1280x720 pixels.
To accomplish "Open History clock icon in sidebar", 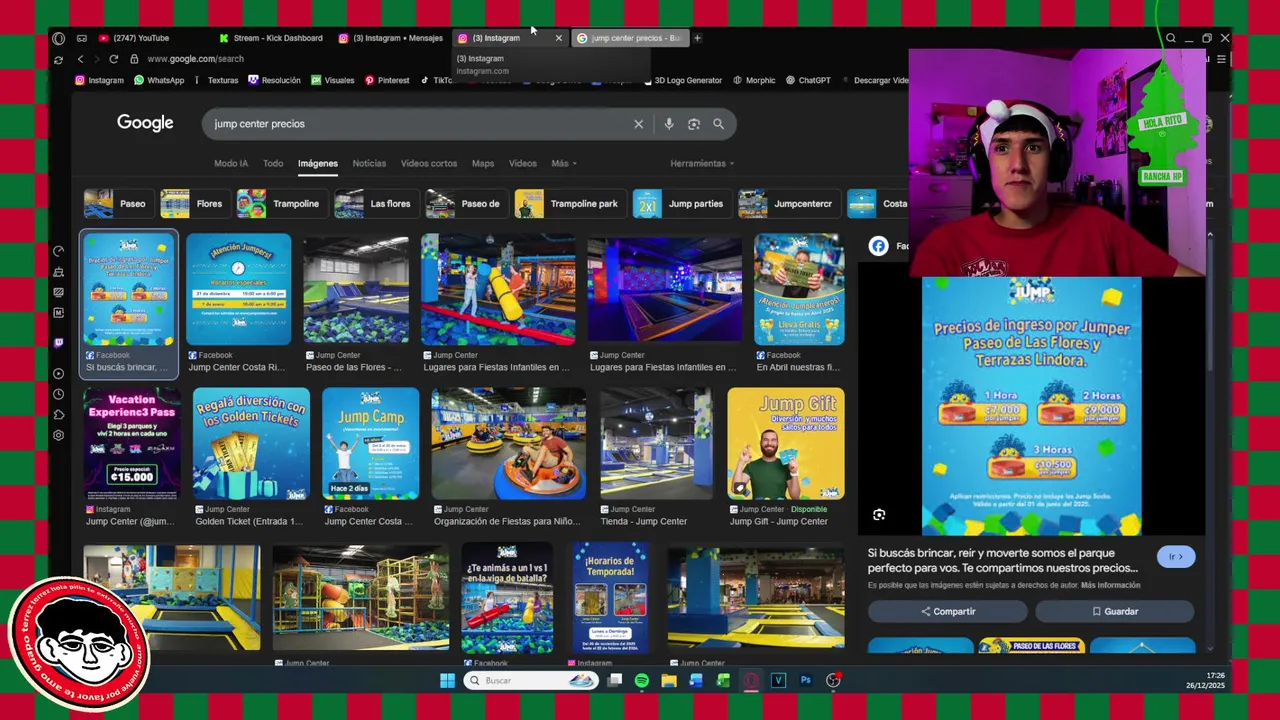I will 58,394.
